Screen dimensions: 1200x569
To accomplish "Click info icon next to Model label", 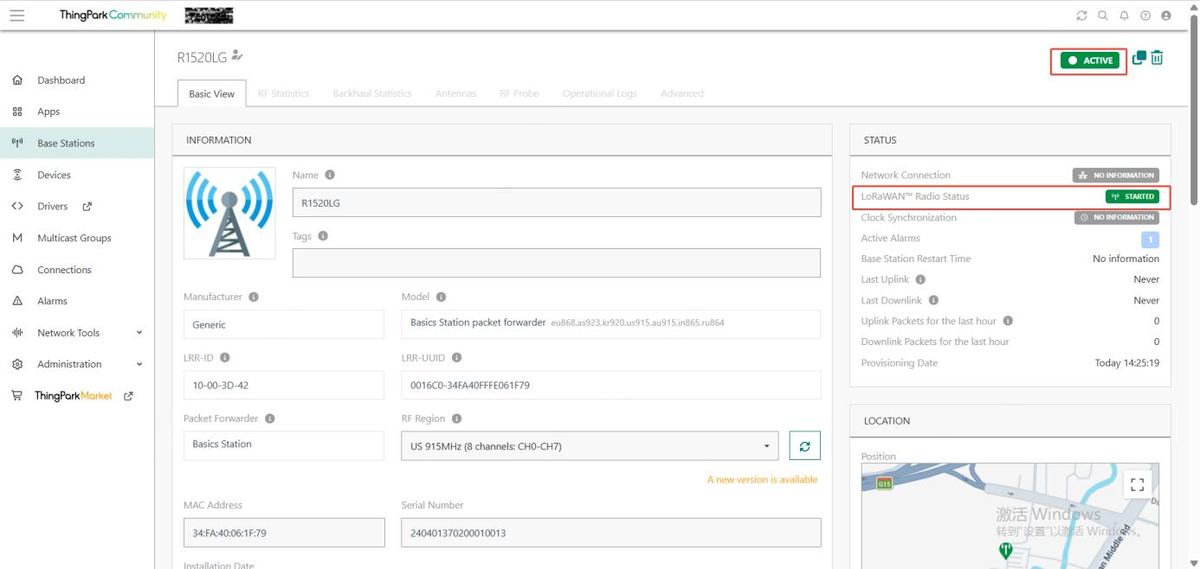I will 441,297.
